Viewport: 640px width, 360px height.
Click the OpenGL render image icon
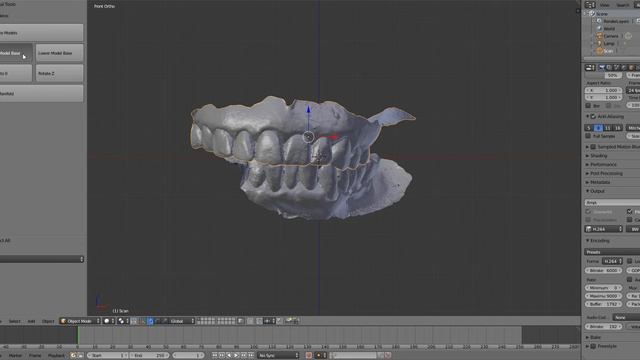(x=289, y=321)
